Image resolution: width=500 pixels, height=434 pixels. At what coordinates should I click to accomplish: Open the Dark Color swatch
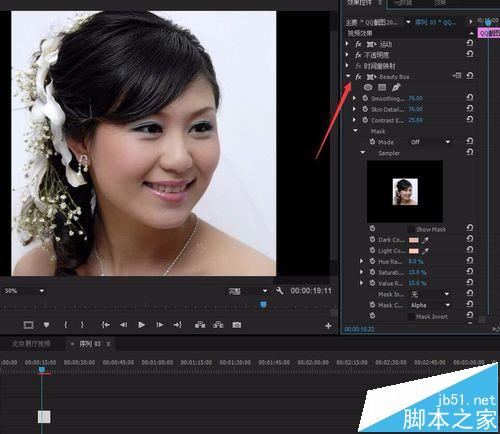click(414, 240)
